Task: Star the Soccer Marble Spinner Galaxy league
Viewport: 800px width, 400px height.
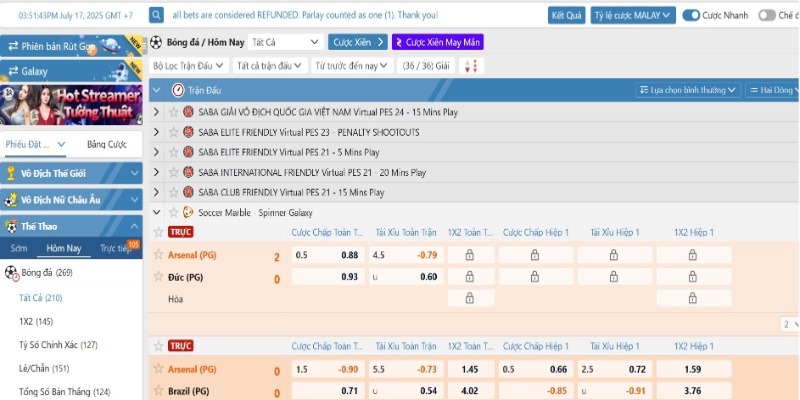Action: coord(173,212)
